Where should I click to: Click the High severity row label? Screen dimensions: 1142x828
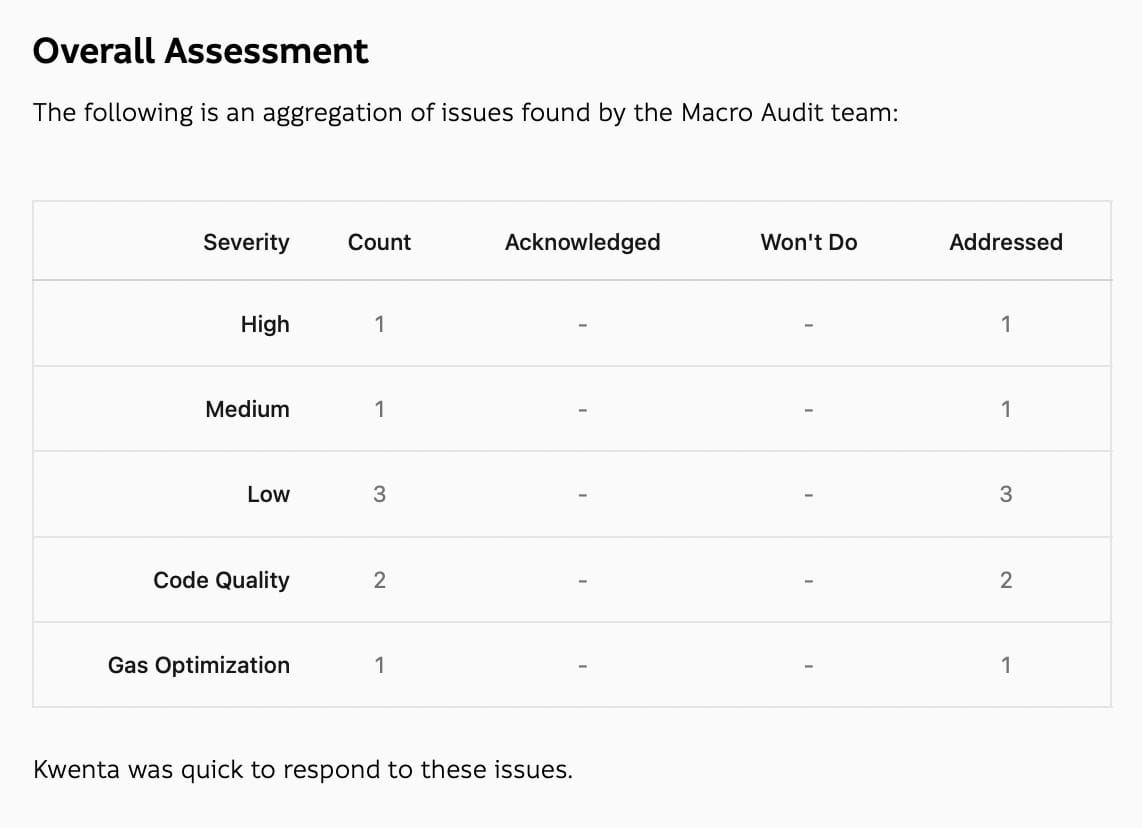(x=265, y=324)
